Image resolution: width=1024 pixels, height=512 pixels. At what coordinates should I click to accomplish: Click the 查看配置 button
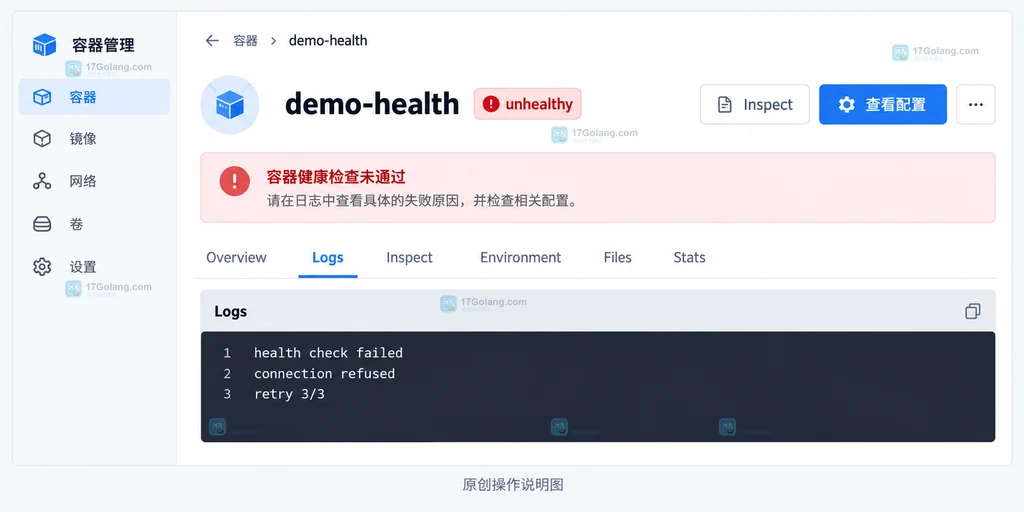coord(883,104)
